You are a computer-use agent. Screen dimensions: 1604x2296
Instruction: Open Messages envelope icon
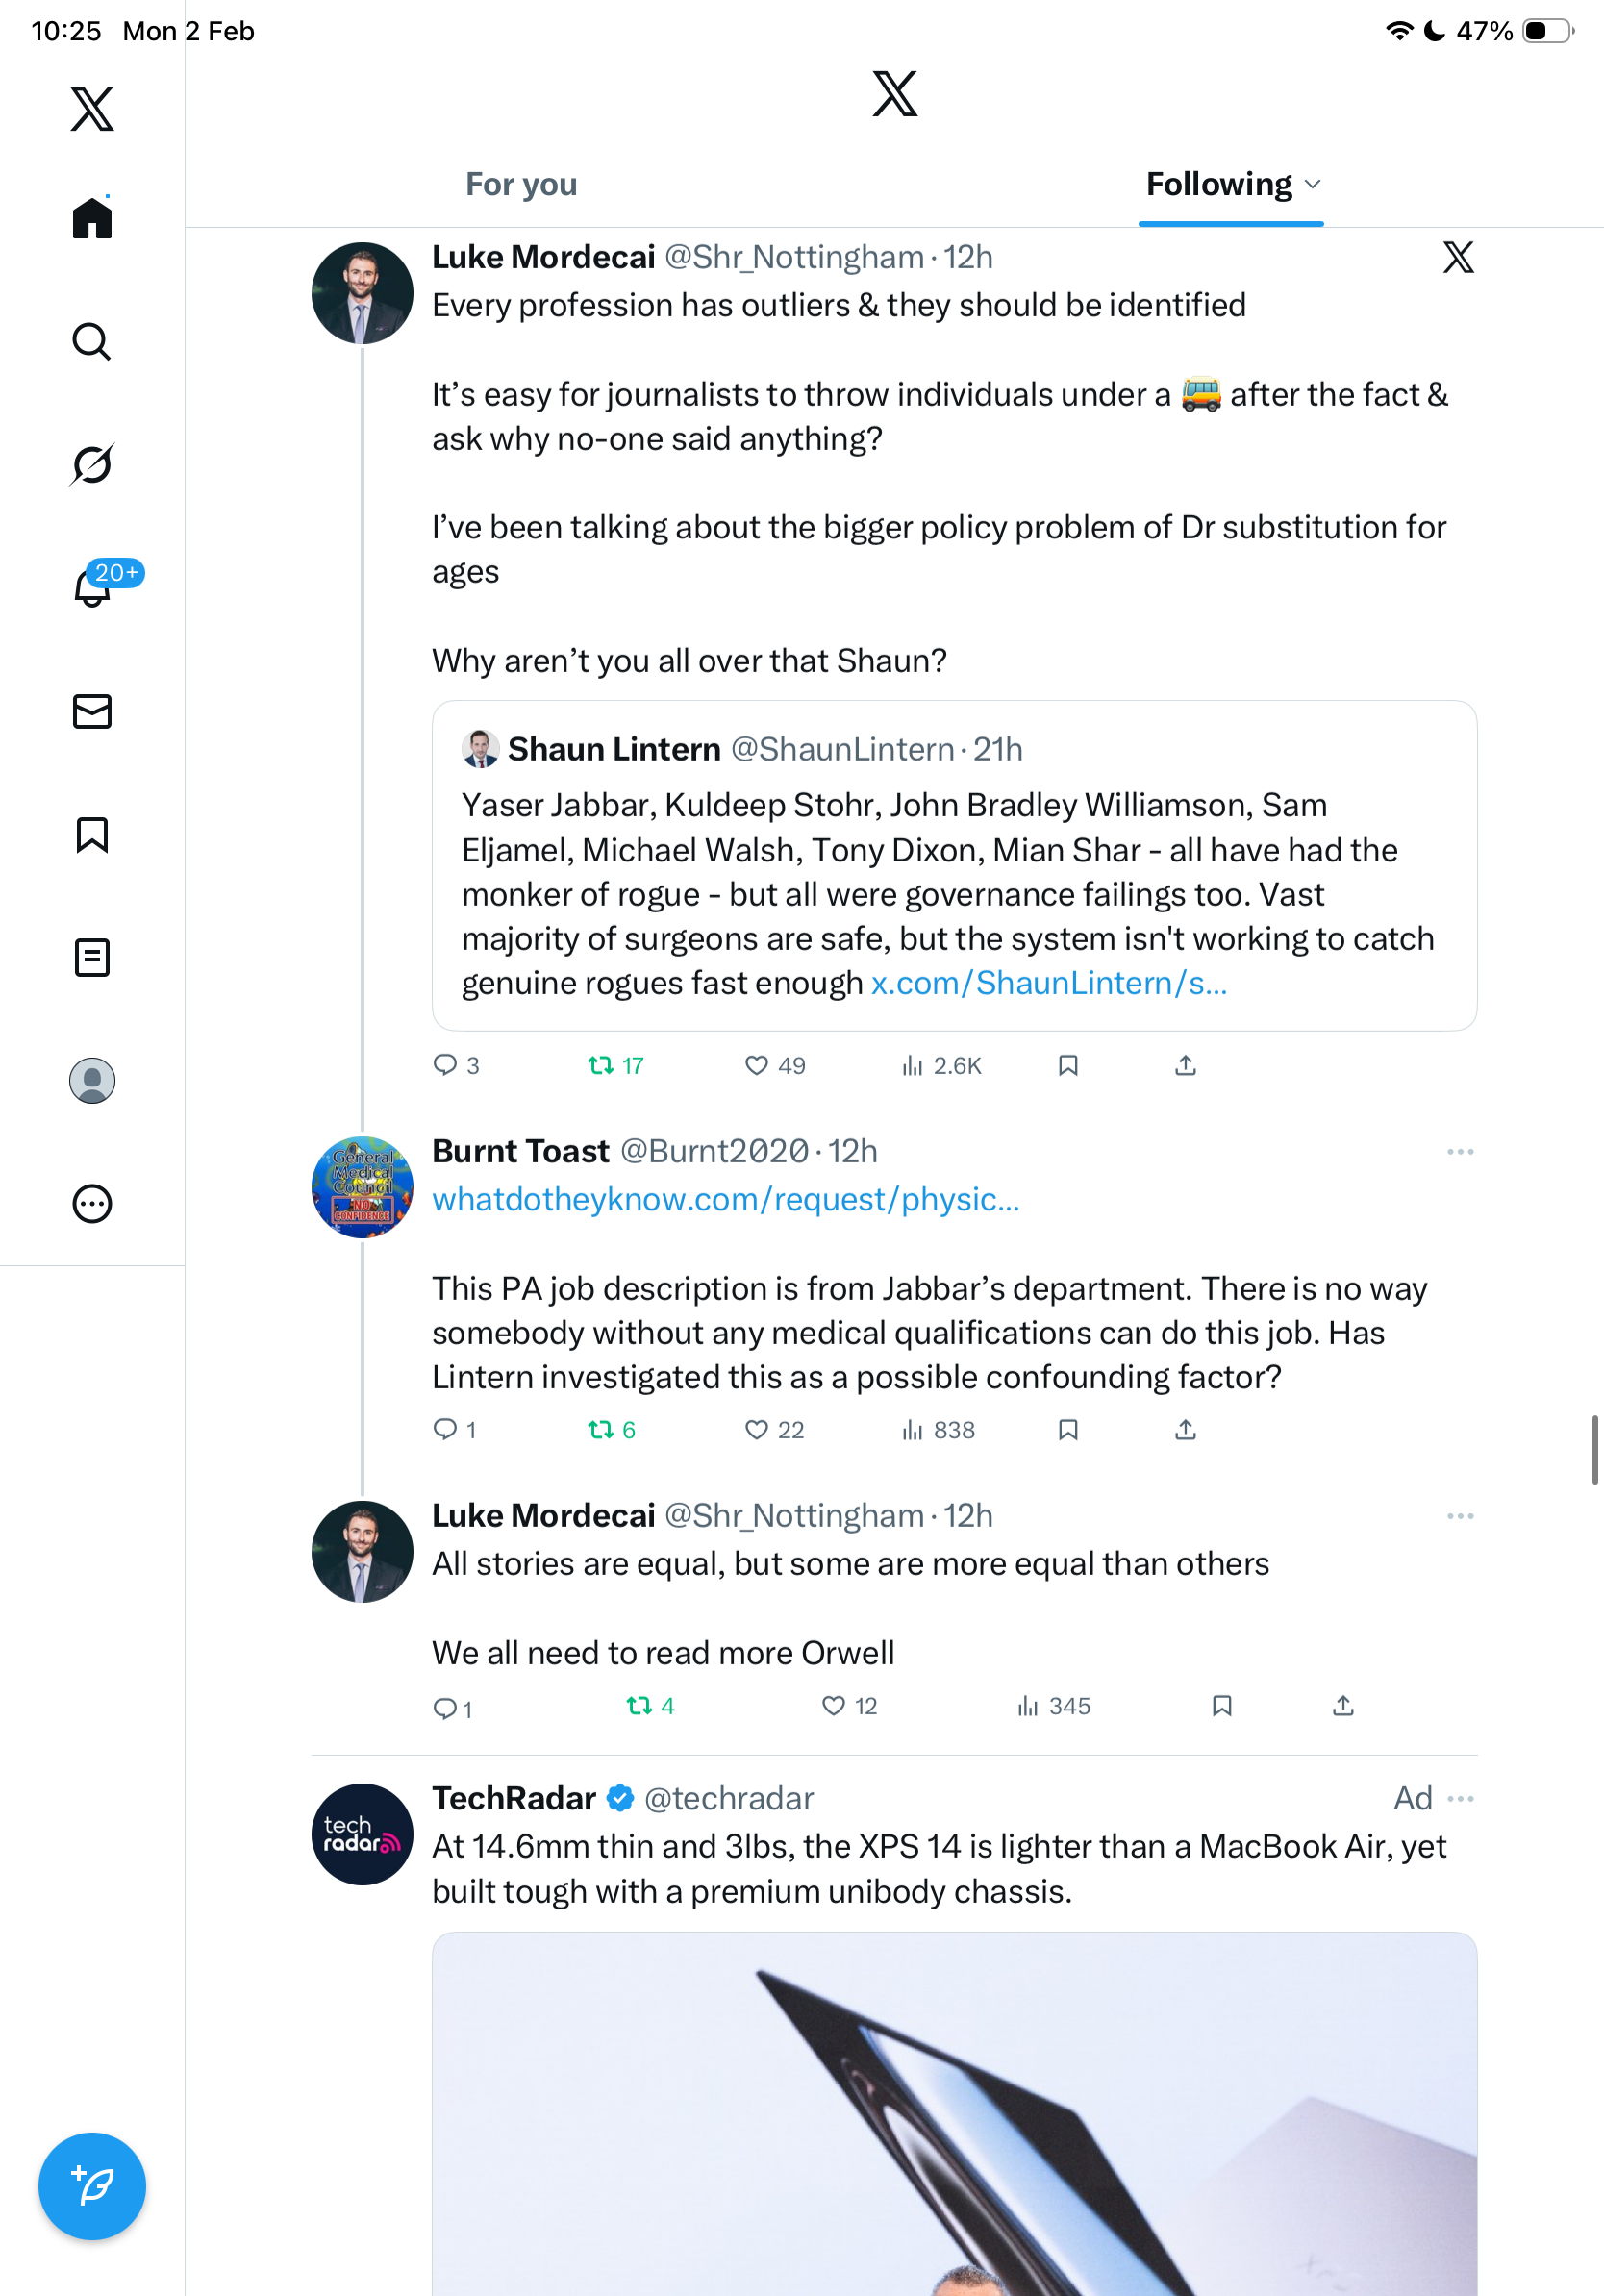pos(92,712)
